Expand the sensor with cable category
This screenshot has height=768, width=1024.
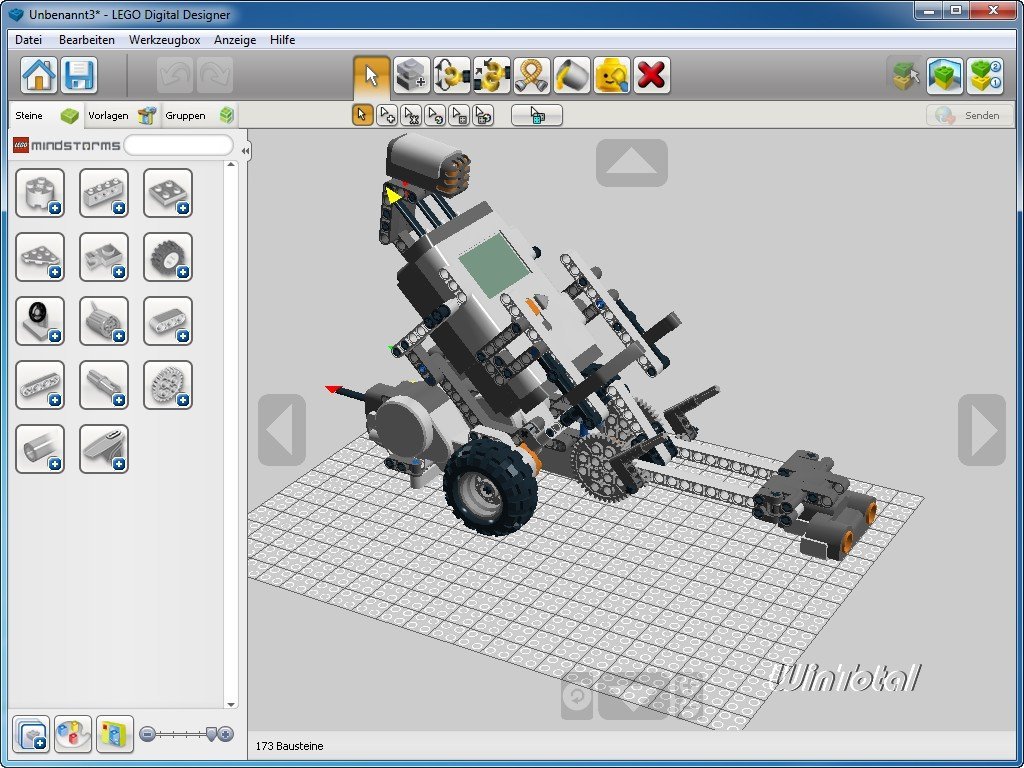(104, 449)
